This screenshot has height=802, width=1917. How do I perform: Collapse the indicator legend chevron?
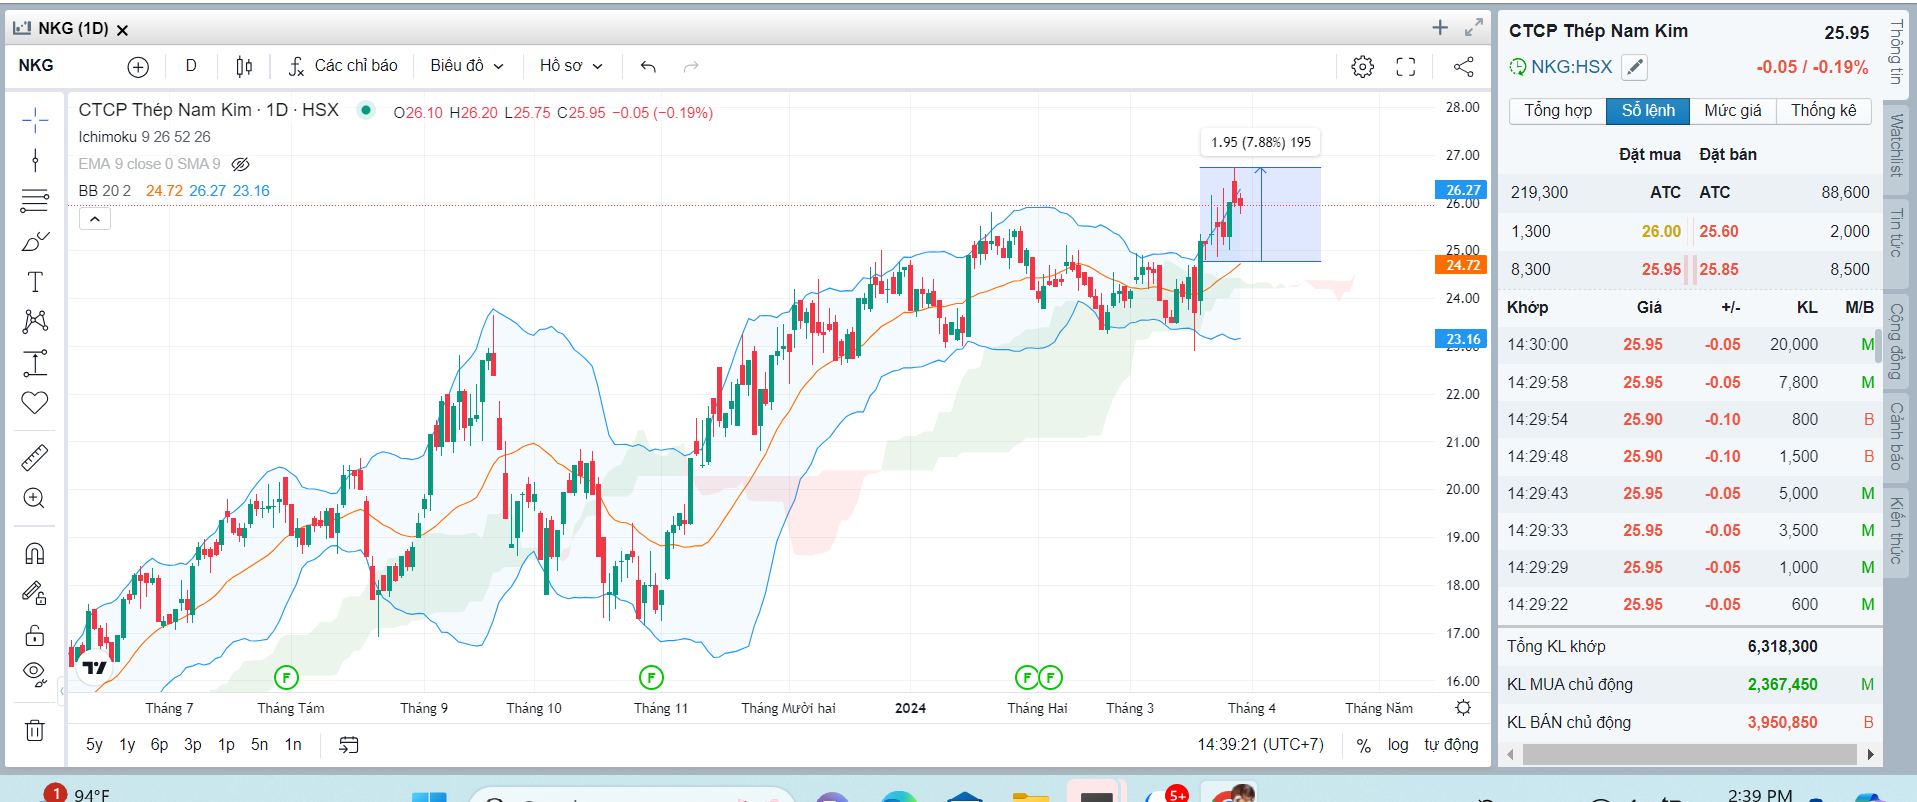click(95, 219)
